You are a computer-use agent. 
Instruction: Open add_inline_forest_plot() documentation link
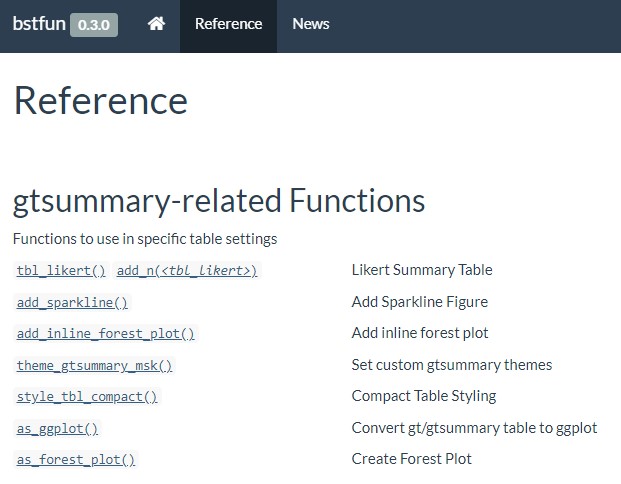[105, 334]
